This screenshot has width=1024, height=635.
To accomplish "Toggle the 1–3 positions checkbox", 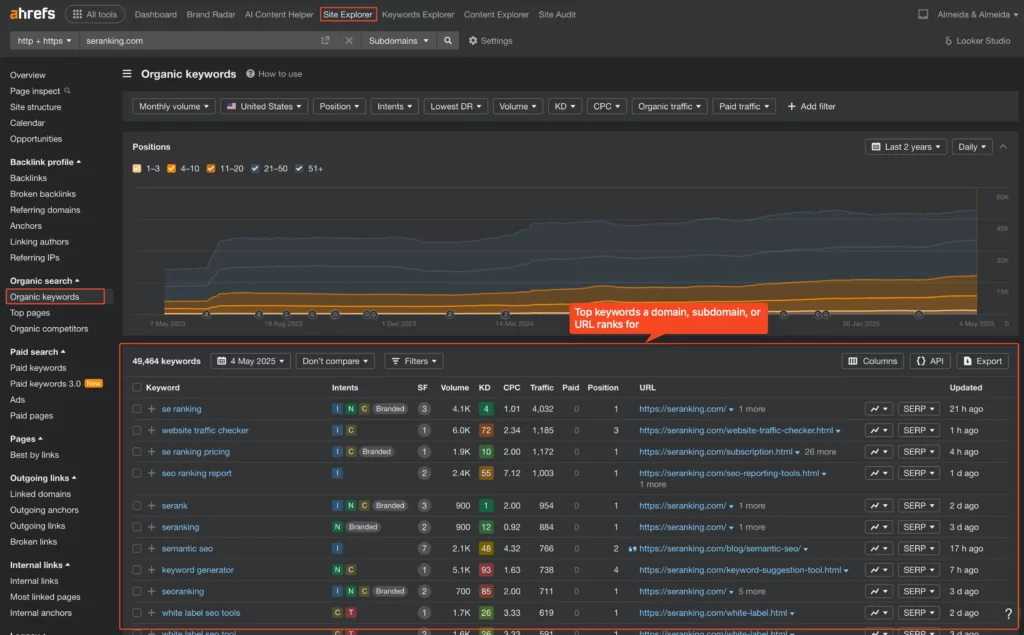I will 137,168.
